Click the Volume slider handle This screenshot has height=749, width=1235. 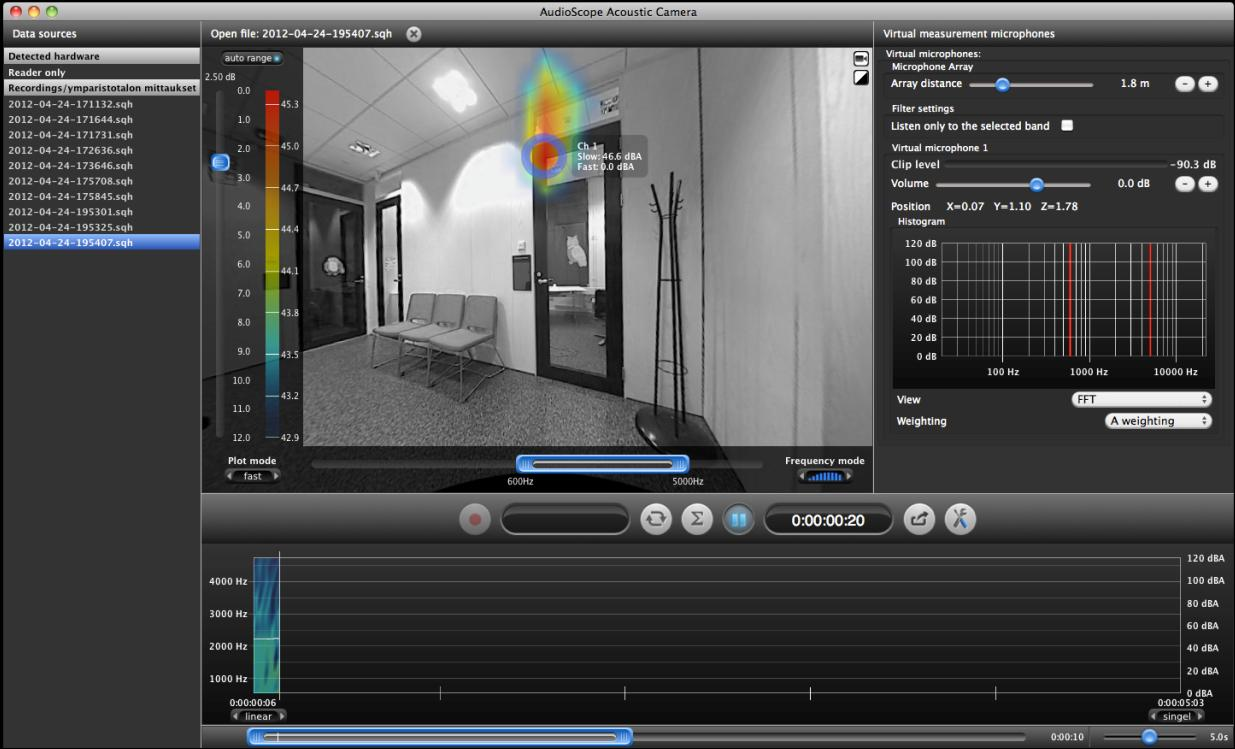pyautogui.click(x=1037, y=185)
